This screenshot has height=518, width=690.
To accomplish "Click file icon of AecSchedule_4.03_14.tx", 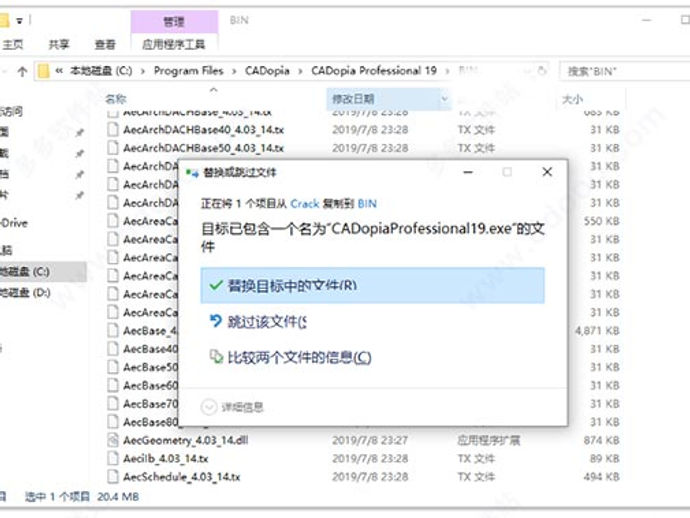I will click(113, 477).
